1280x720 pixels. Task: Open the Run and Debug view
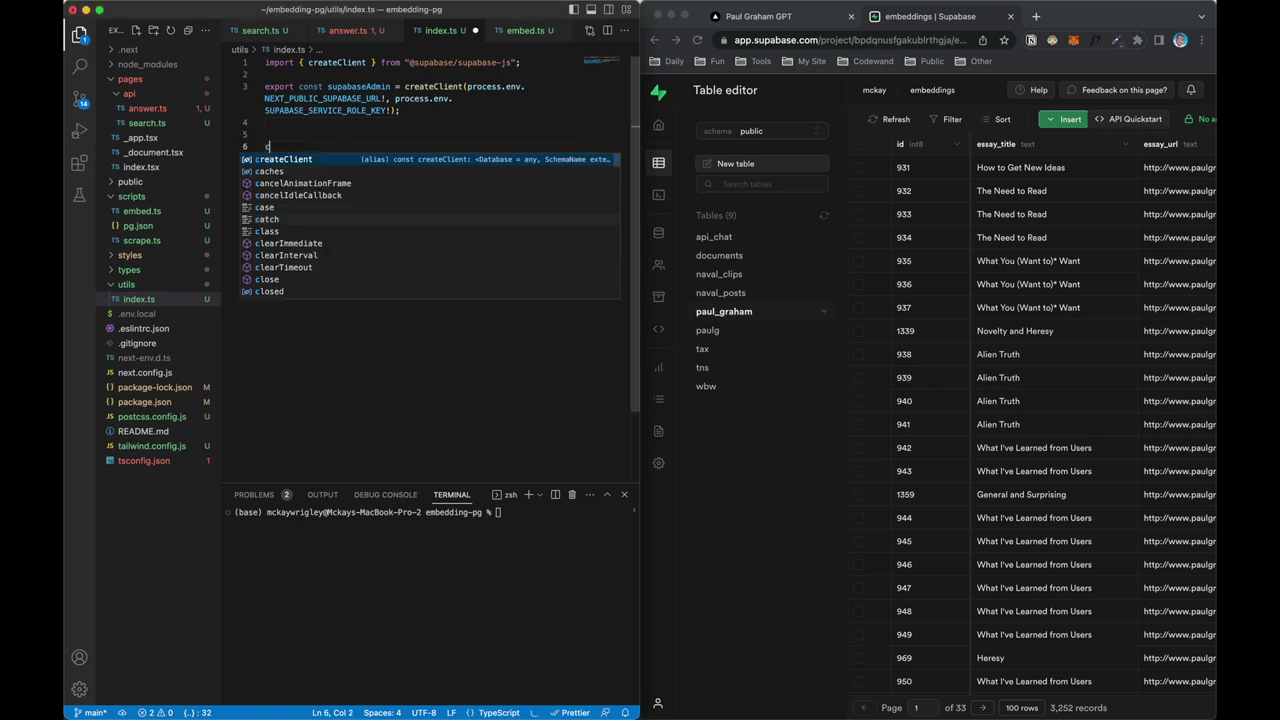tap(79, 131)
